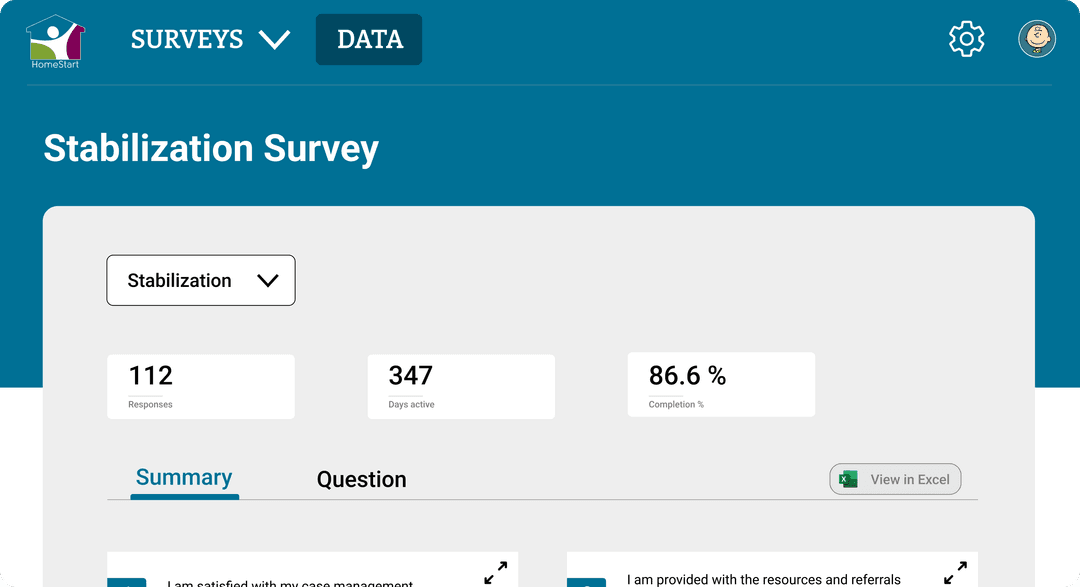Open the SURVEYS menu
The height and width of the screenshot is (587, 1080).
(x=187, y=40)
